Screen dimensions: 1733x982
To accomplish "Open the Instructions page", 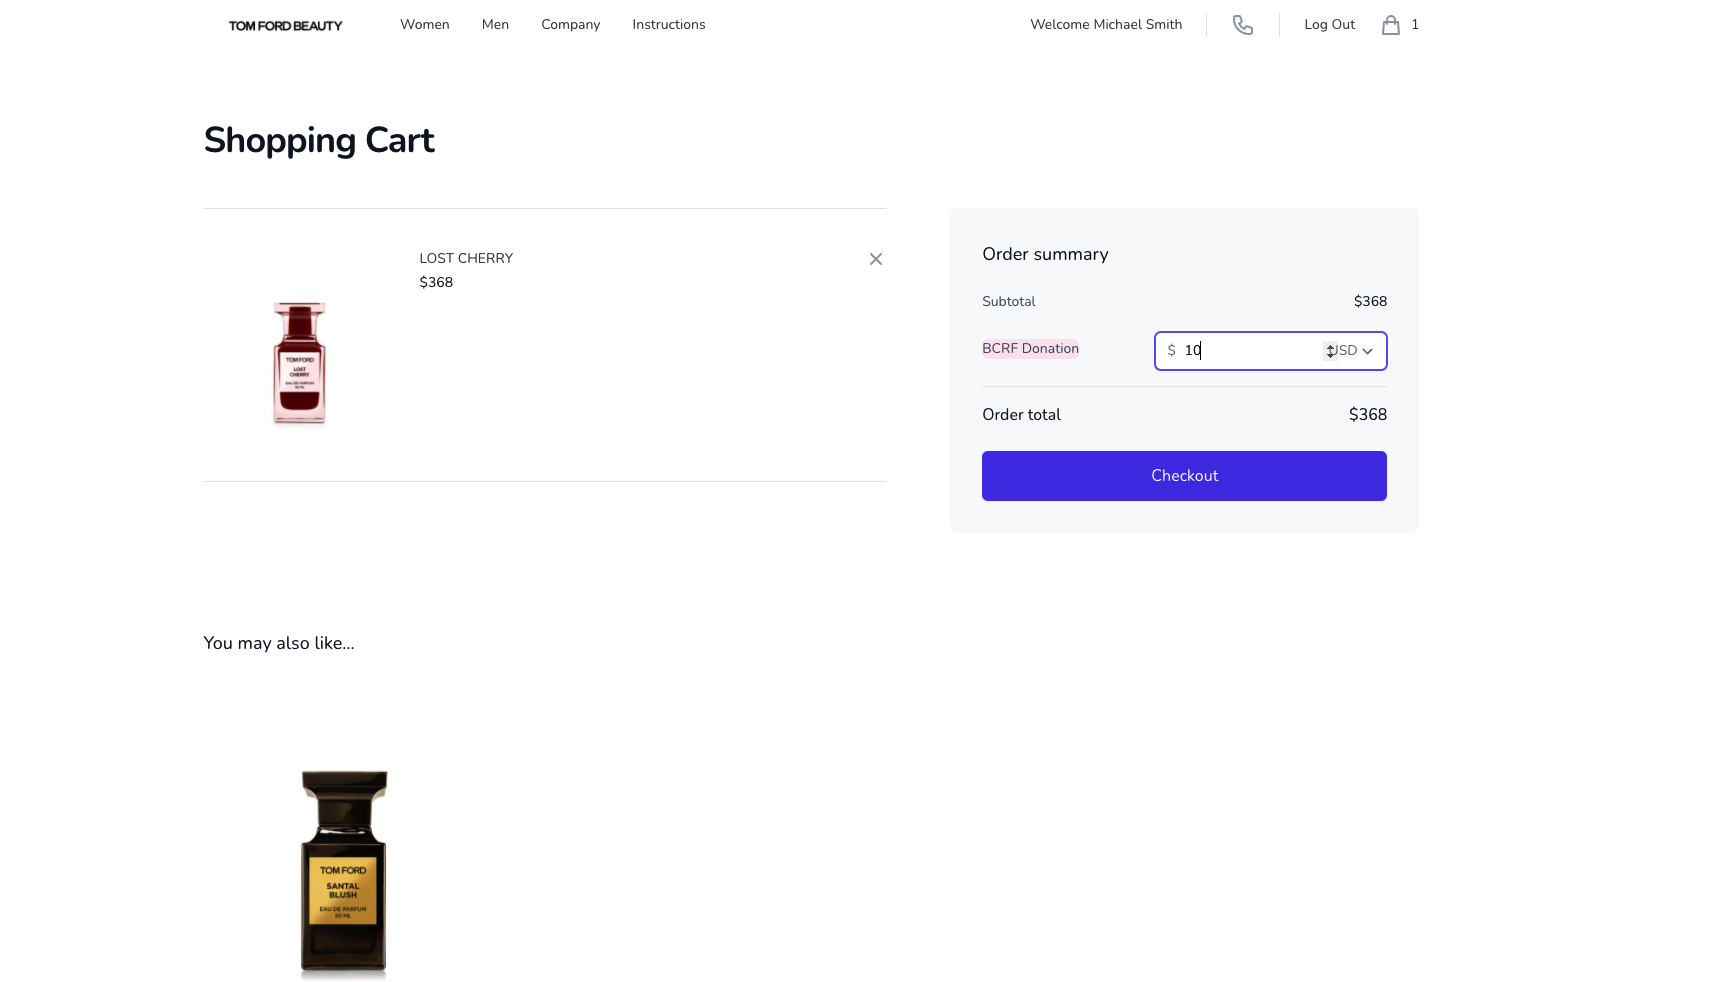I will tap(668, 24).
